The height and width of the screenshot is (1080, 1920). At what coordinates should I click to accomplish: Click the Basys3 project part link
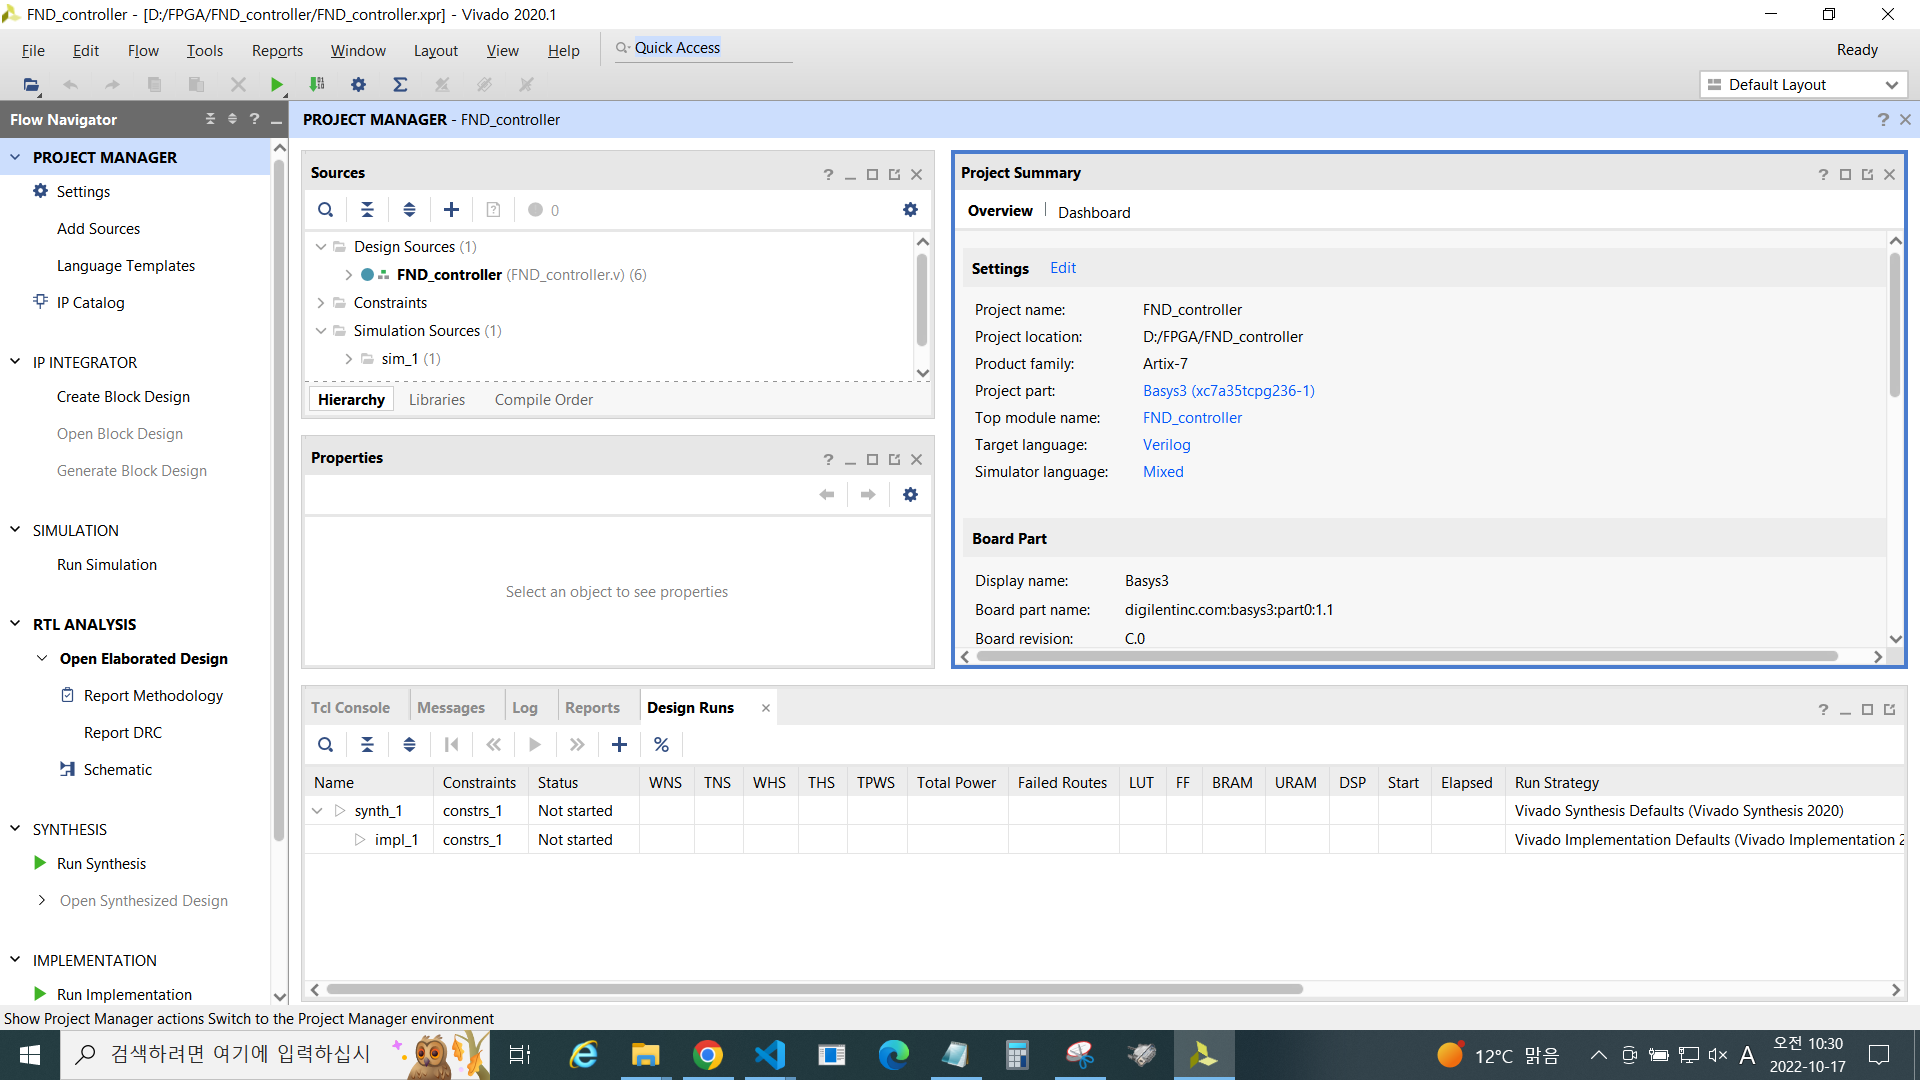pyautogui.click(x=1229, y=391)
